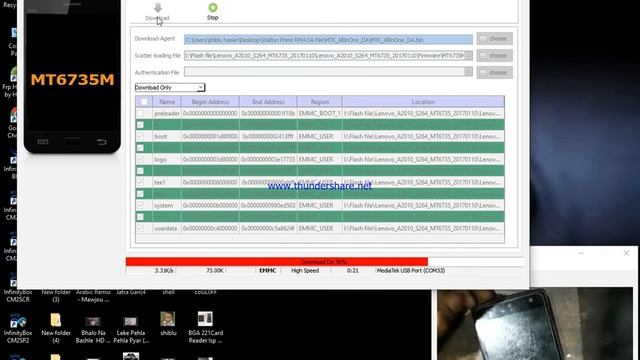Sort by the Location column header
Viewport: 640px width, 360px height.
423,102
